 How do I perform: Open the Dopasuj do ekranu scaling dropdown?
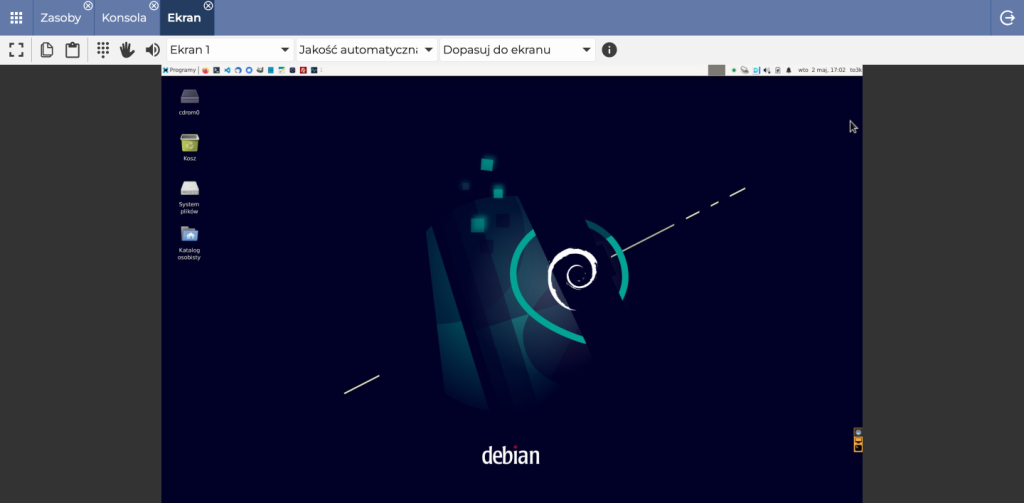click(x=517, y=50)
